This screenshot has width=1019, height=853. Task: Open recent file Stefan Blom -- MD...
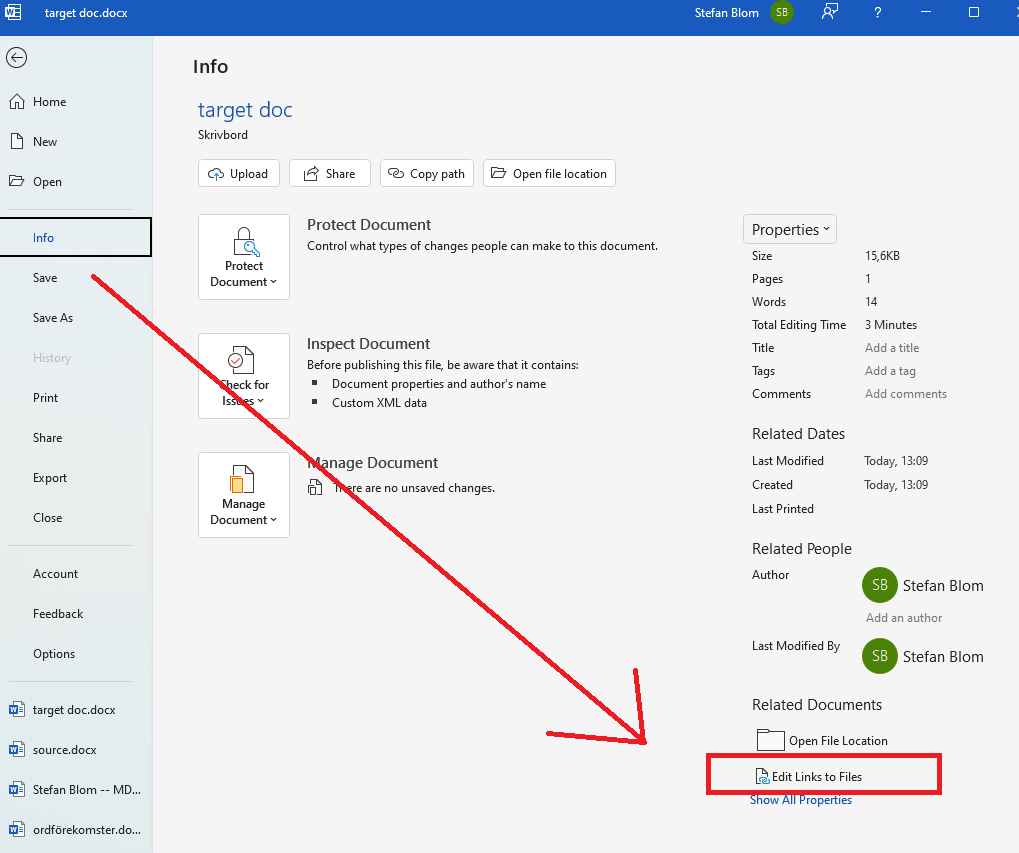[77, 790]
